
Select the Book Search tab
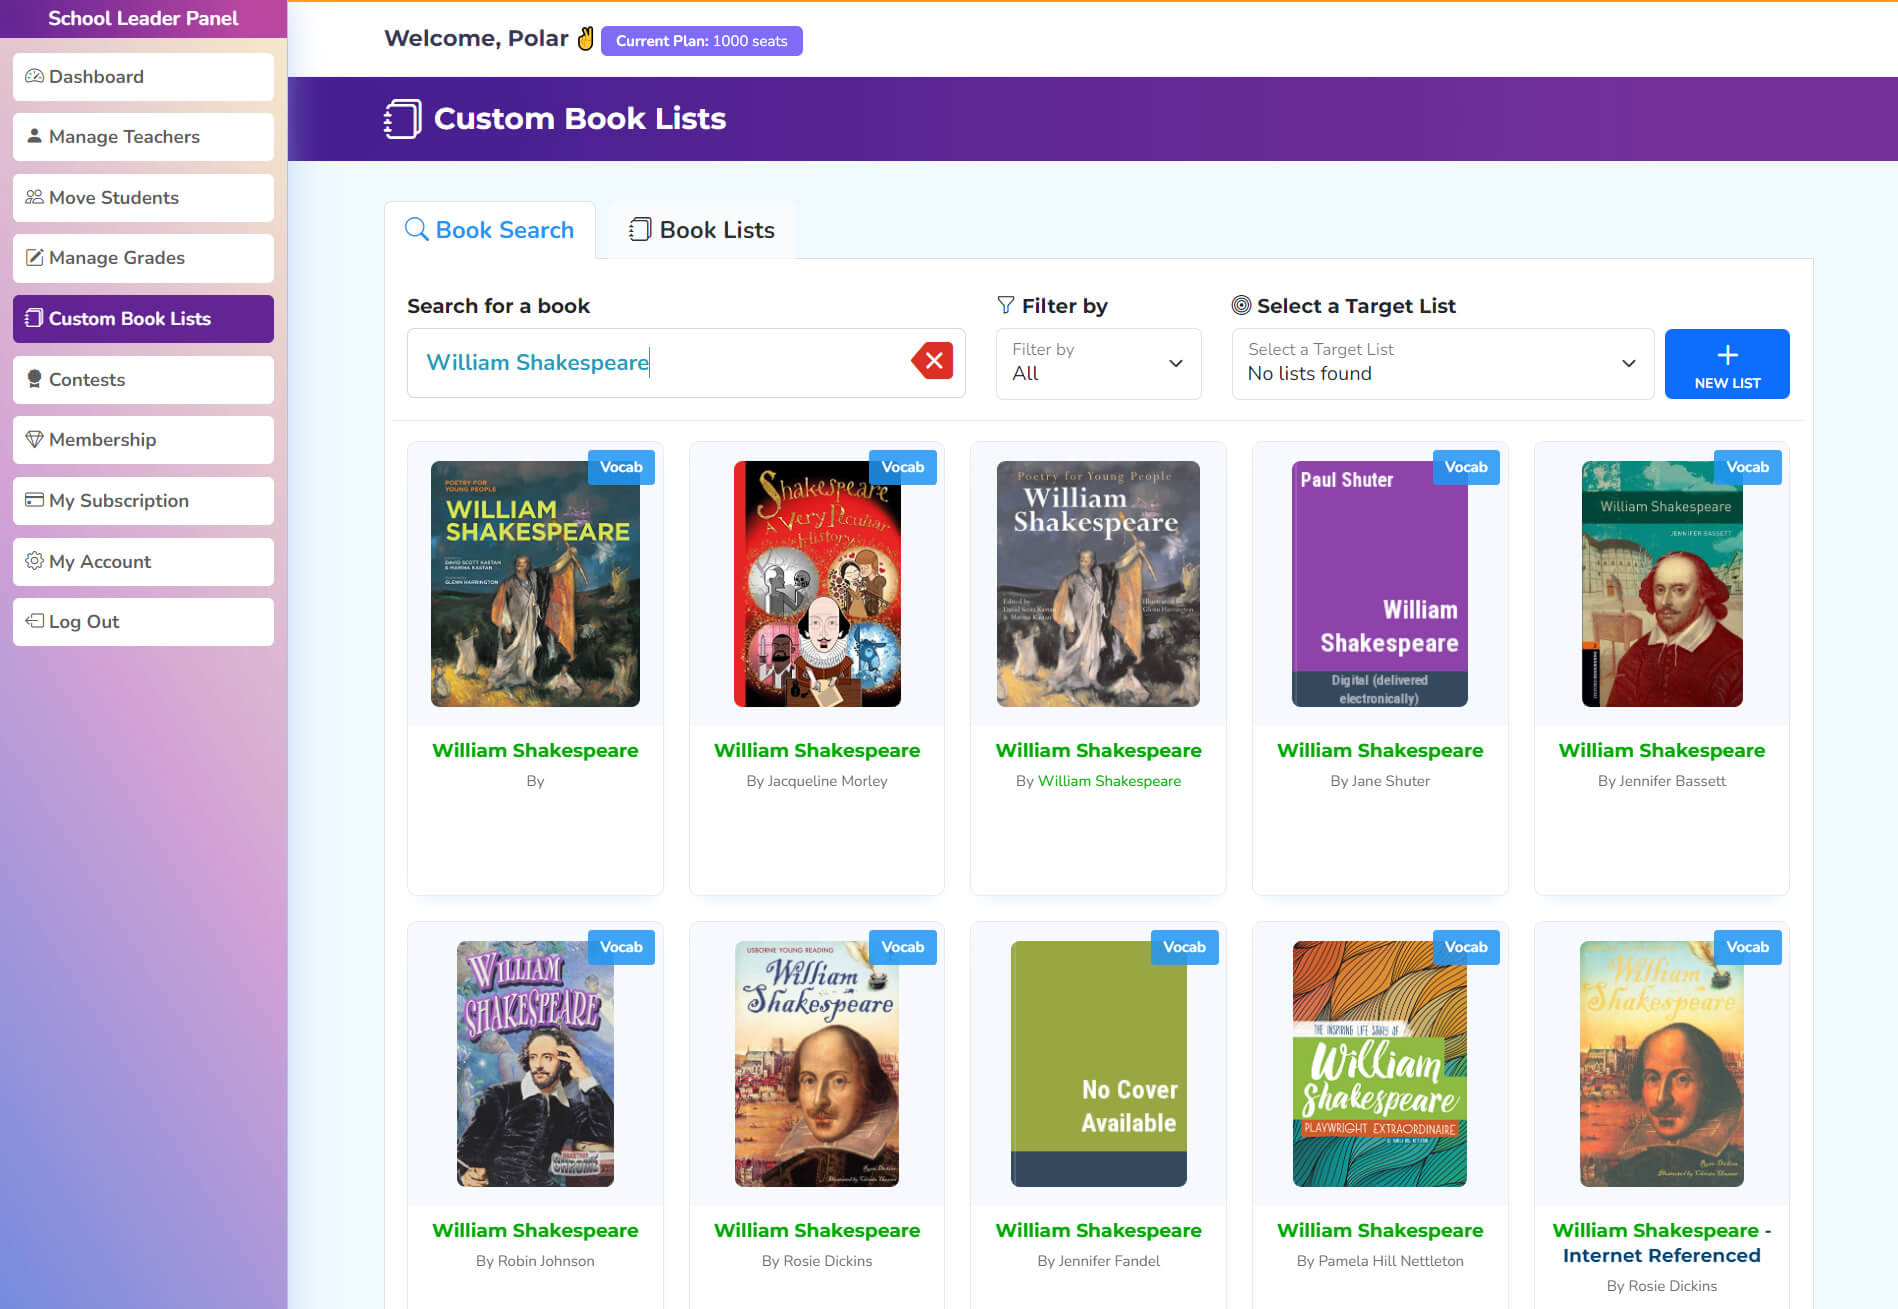[490, 230]
